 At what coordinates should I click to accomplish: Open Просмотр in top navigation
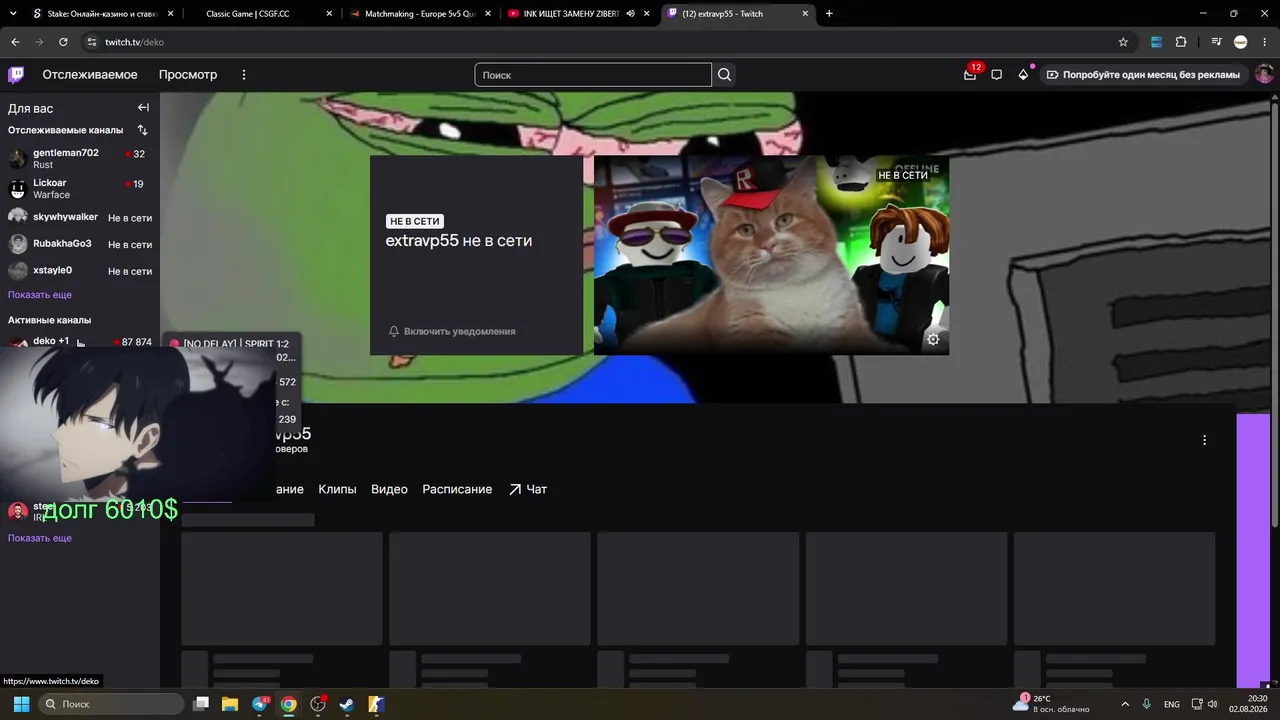[x=188, y=75]
